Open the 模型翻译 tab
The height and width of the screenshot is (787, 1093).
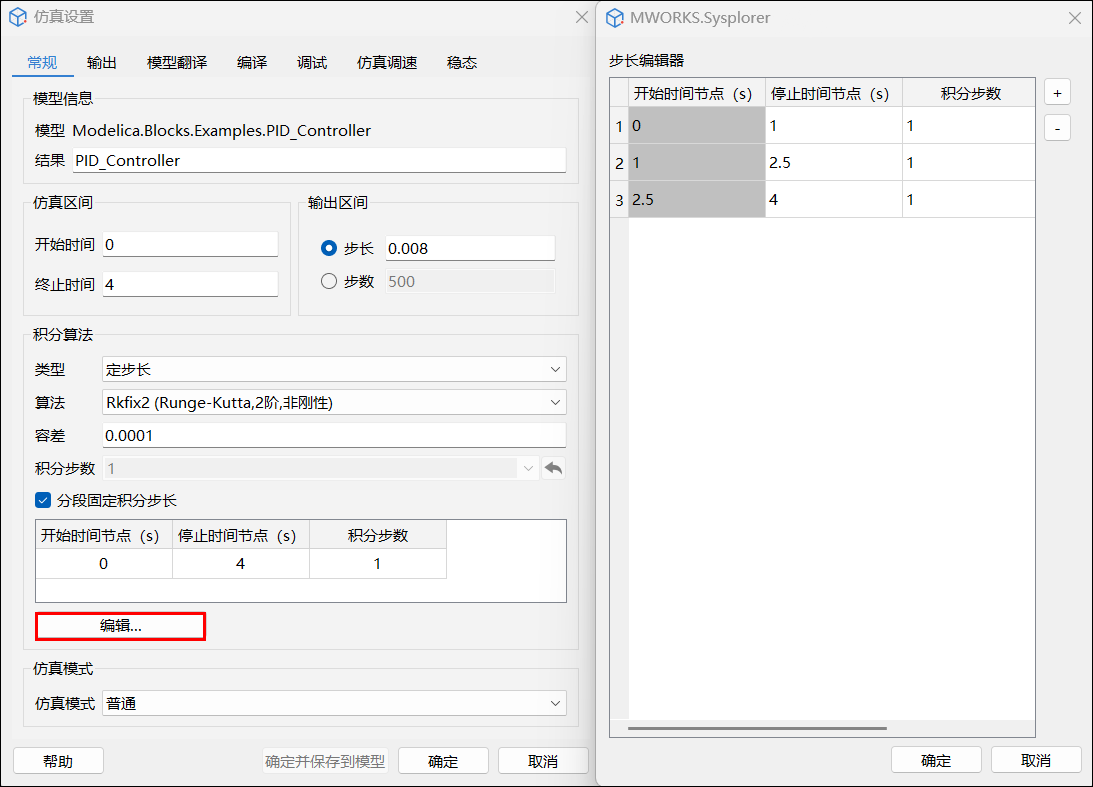[177, 62]
